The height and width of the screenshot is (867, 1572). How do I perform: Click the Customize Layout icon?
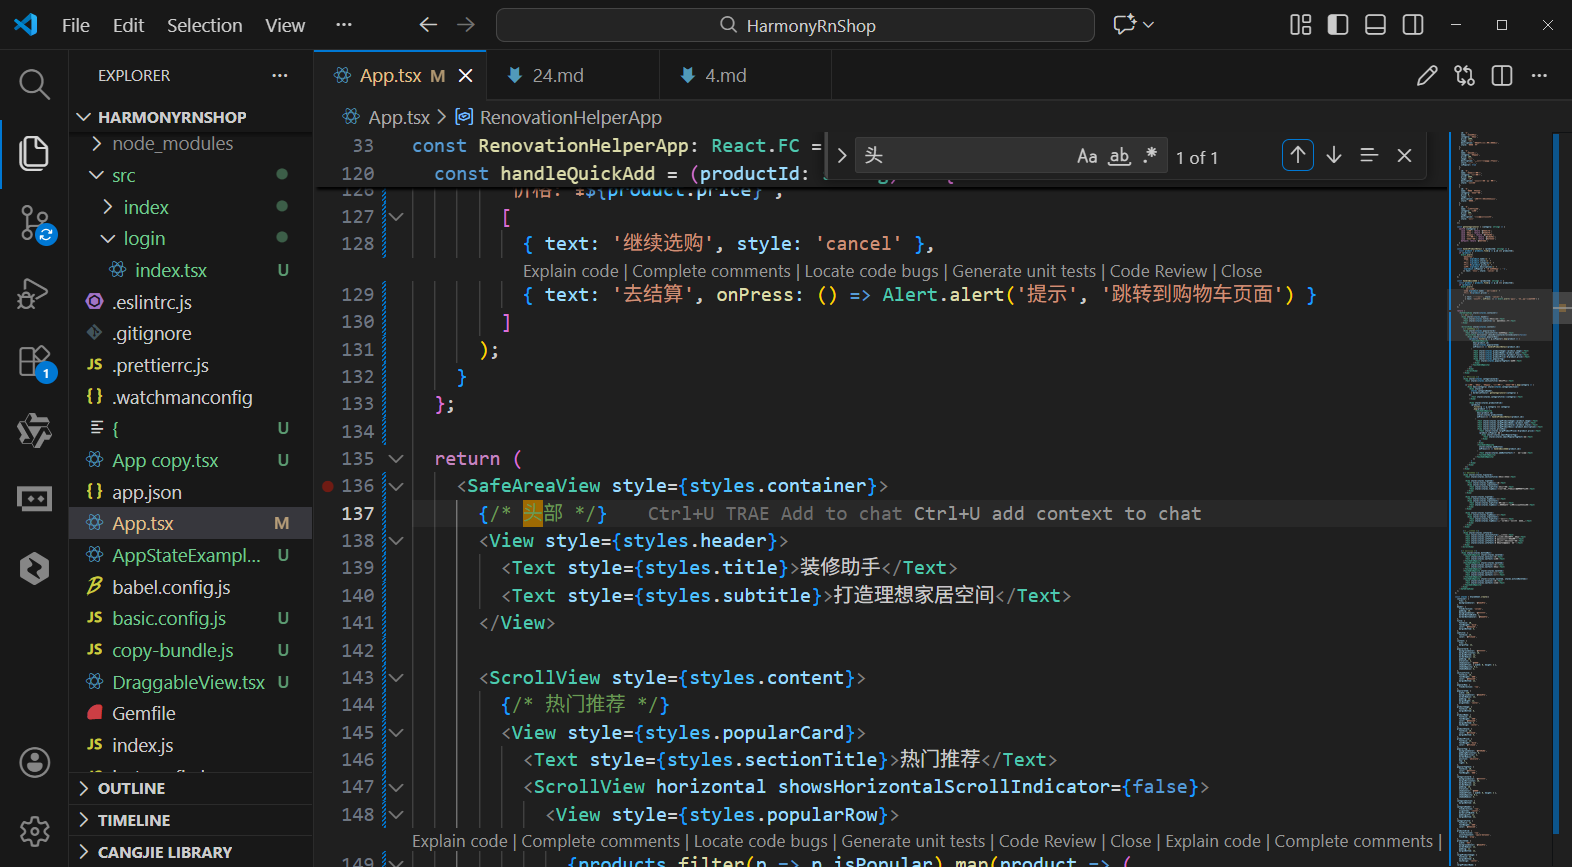coord(1300,25)
